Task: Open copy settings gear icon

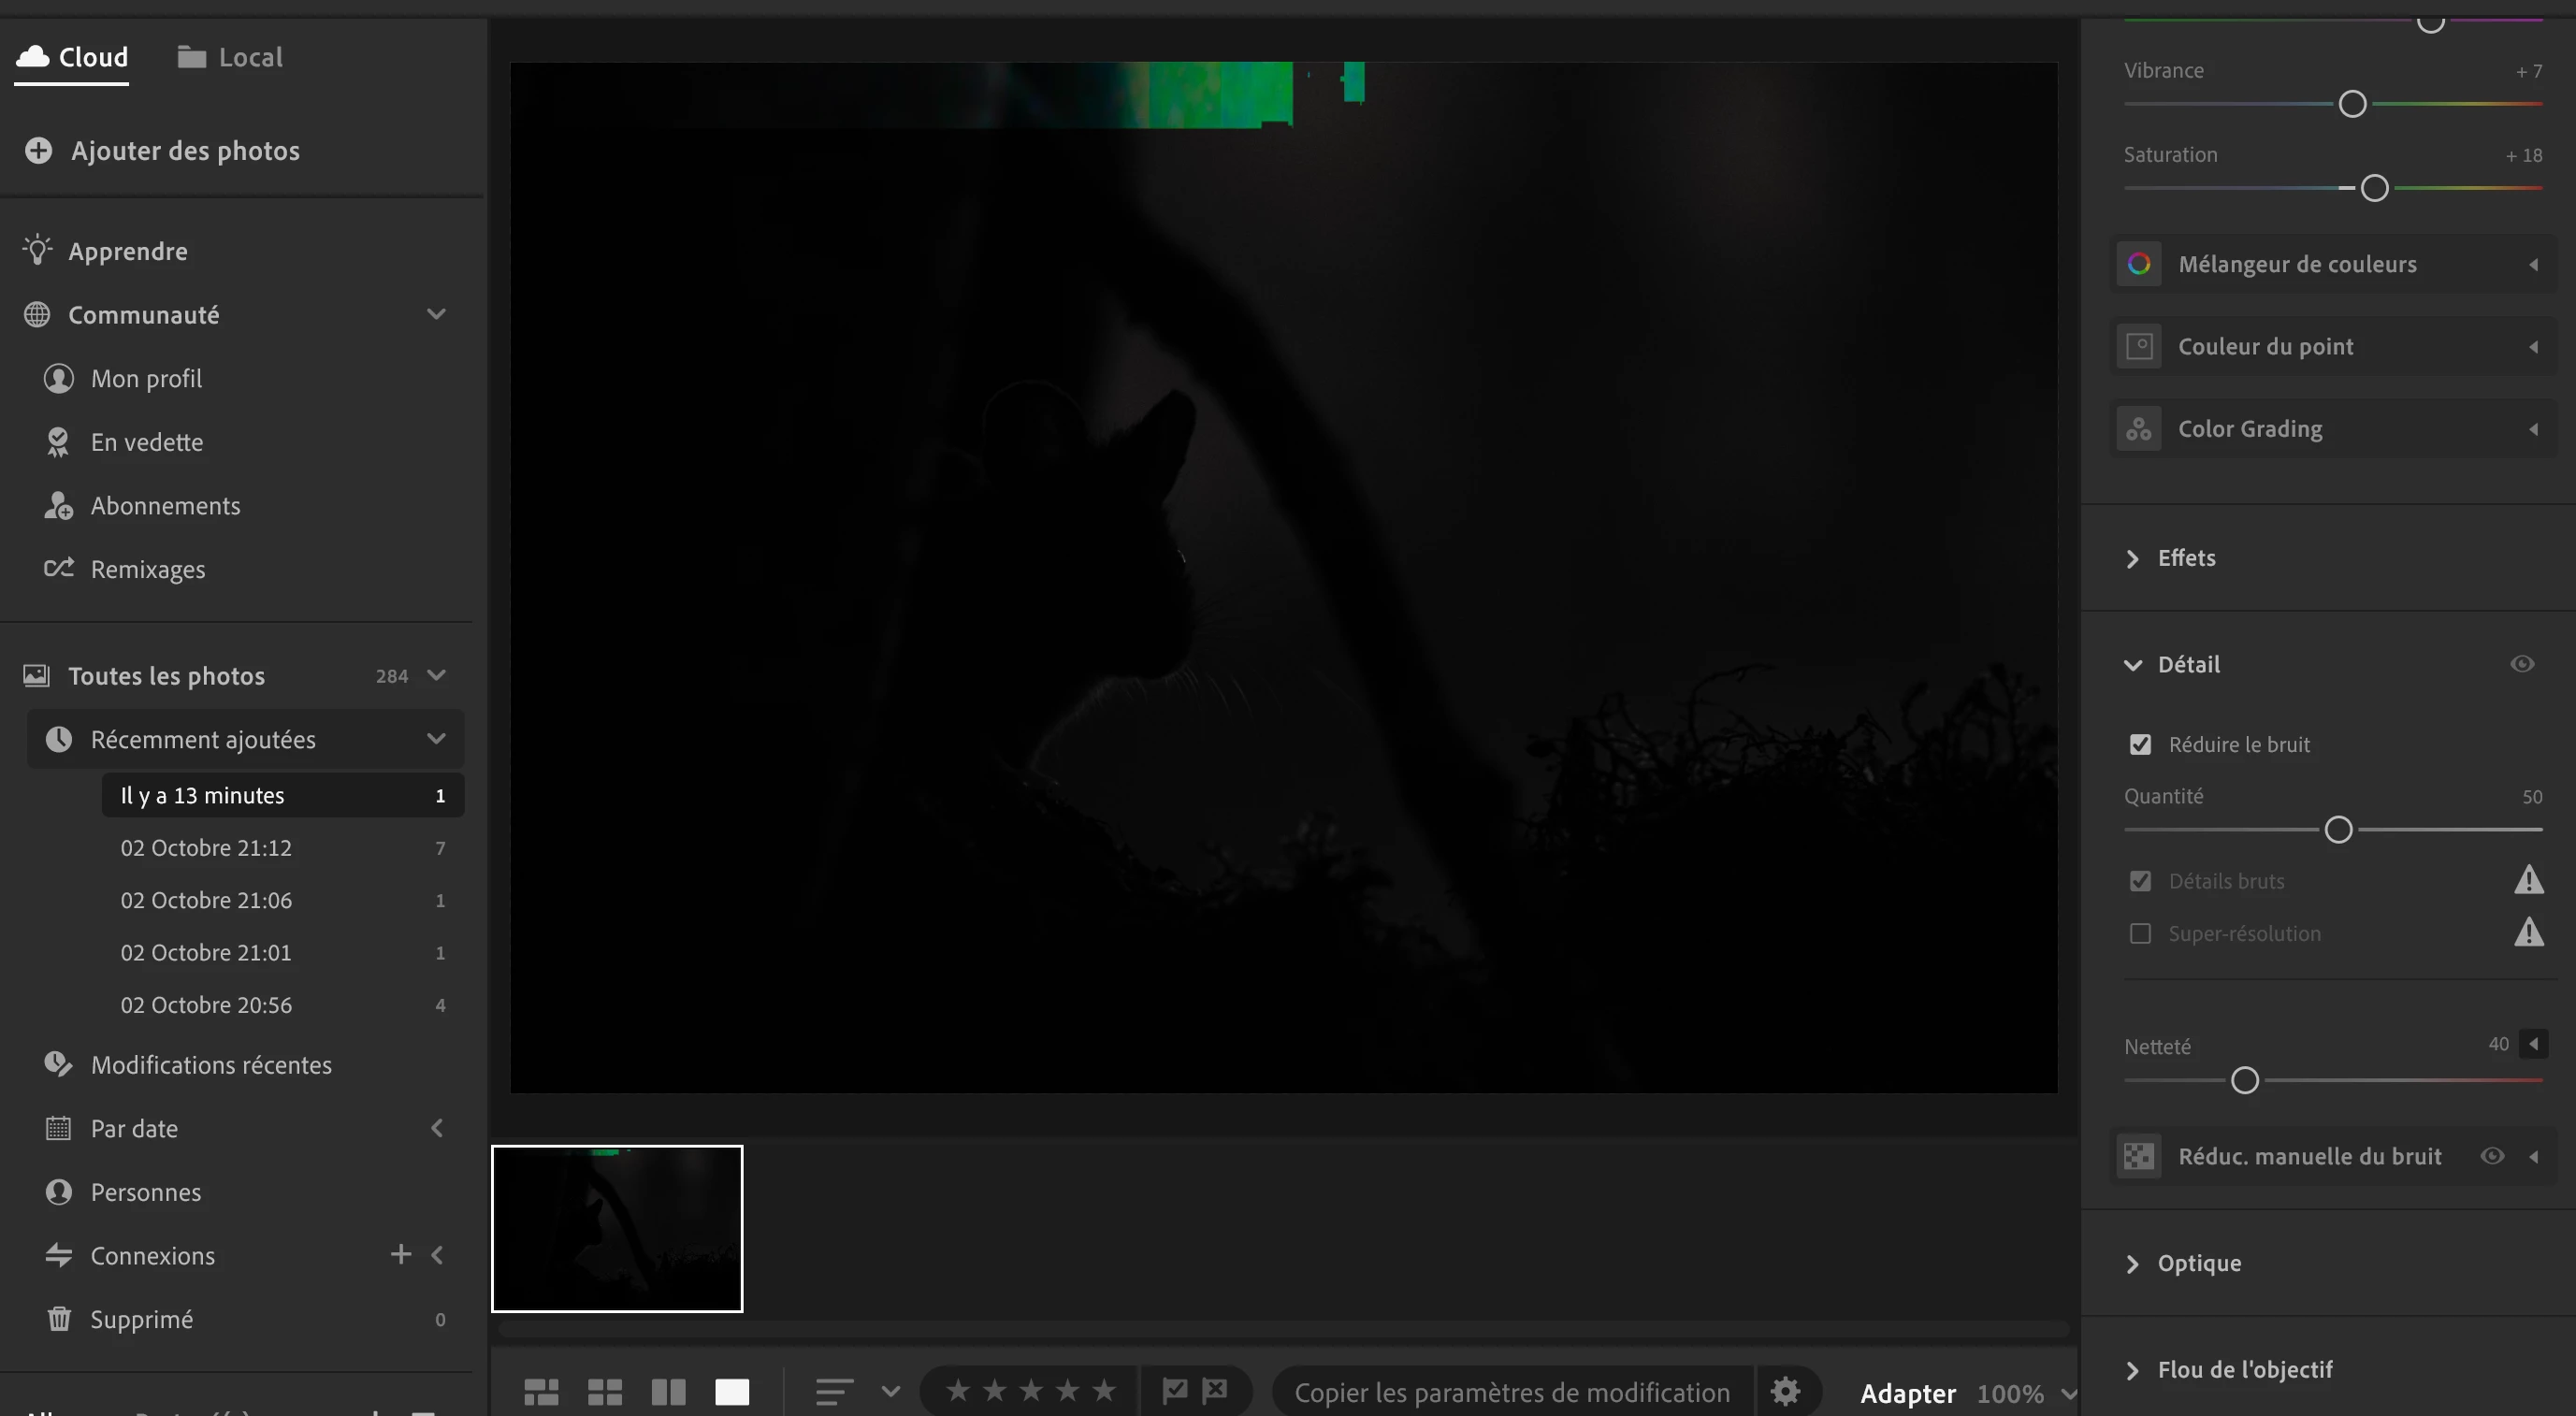Action: point(1785,1391)
